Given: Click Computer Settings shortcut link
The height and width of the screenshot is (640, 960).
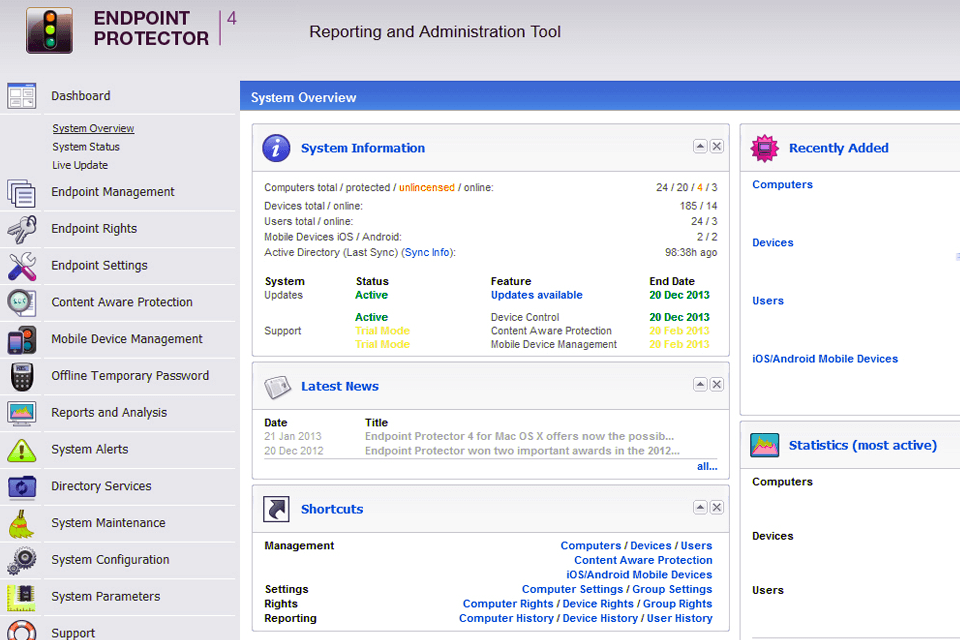Looking at the screenshot, I should tap(572, 589).
